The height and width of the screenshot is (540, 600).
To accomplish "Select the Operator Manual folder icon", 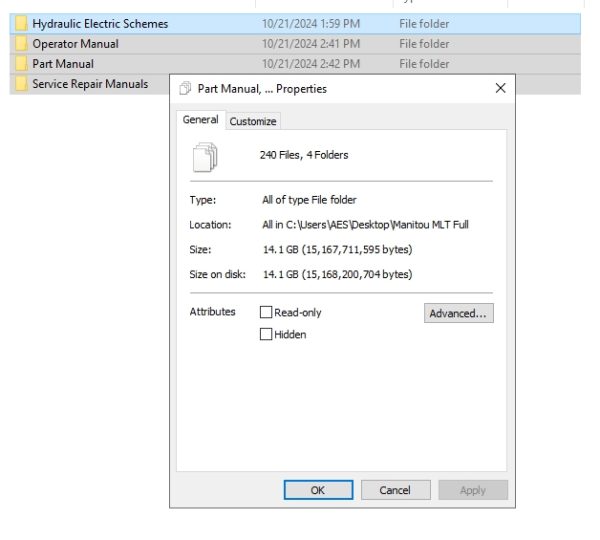I will point(21,44).
